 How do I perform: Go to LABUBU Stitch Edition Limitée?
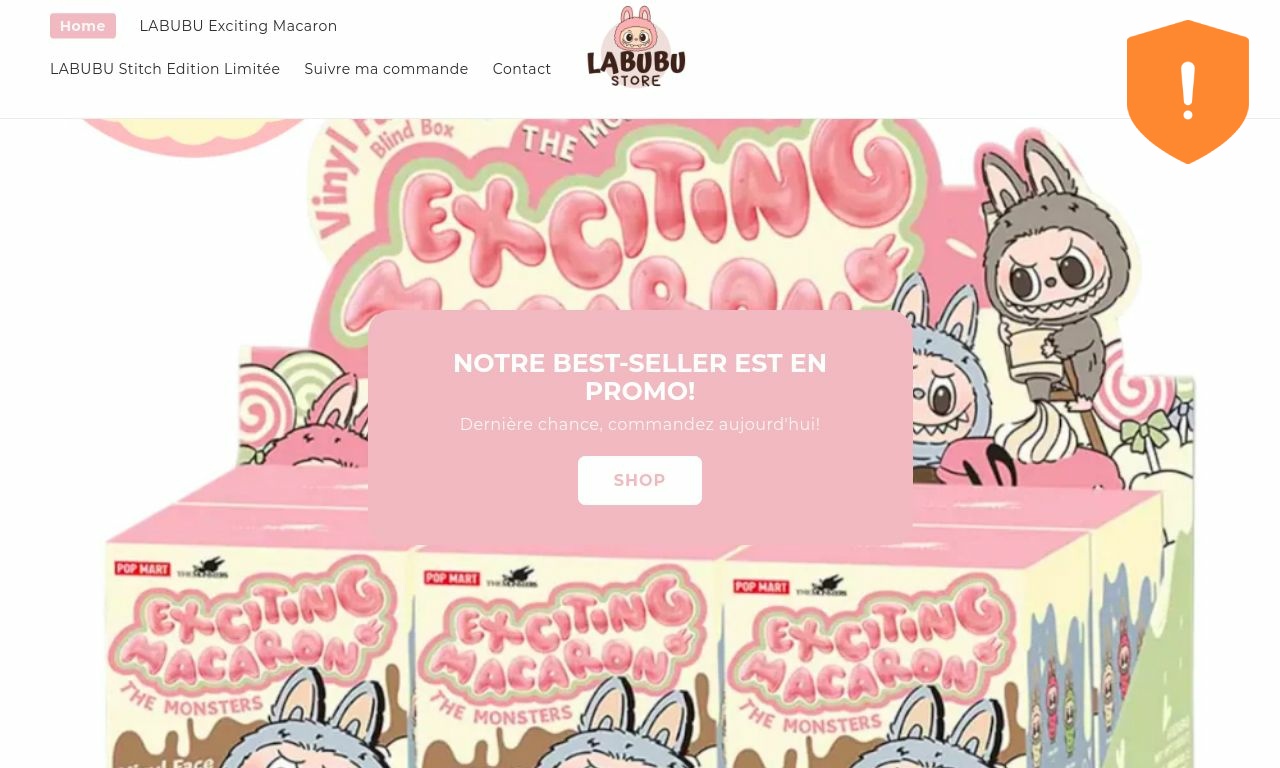(165, 69)
